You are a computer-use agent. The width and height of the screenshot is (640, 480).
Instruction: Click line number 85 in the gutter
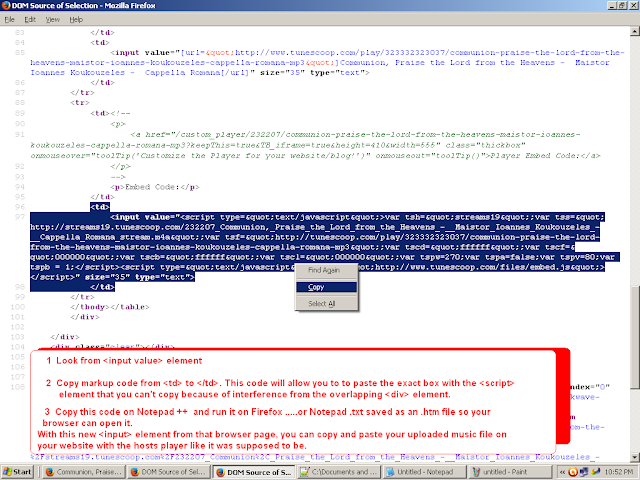[x=20, y=53]
